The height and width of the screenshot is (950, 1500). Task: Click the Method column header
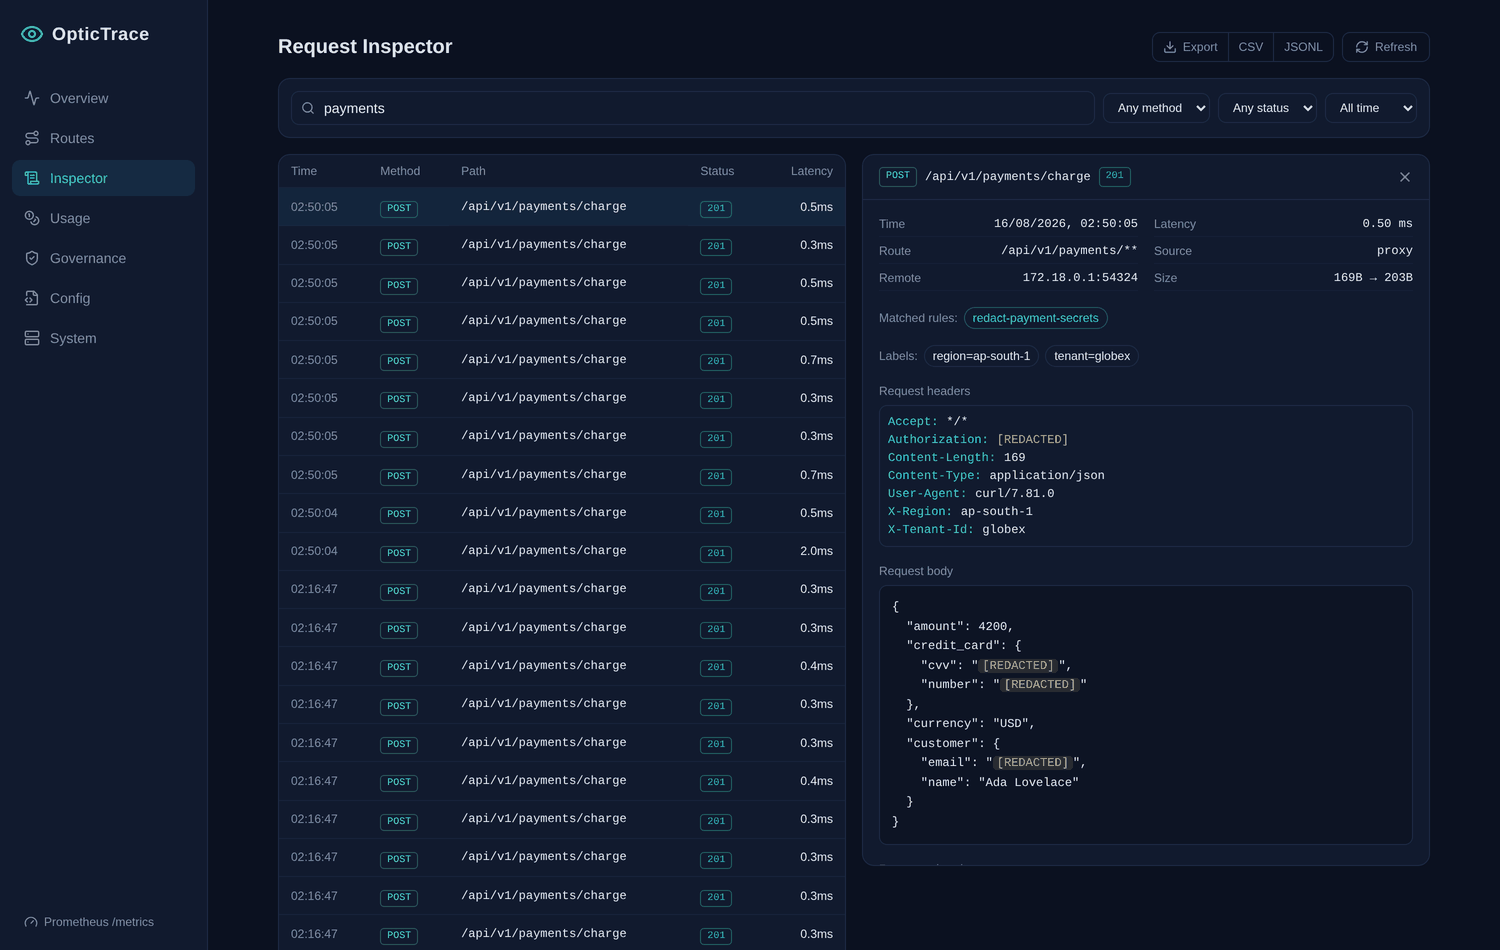(400, 171)
